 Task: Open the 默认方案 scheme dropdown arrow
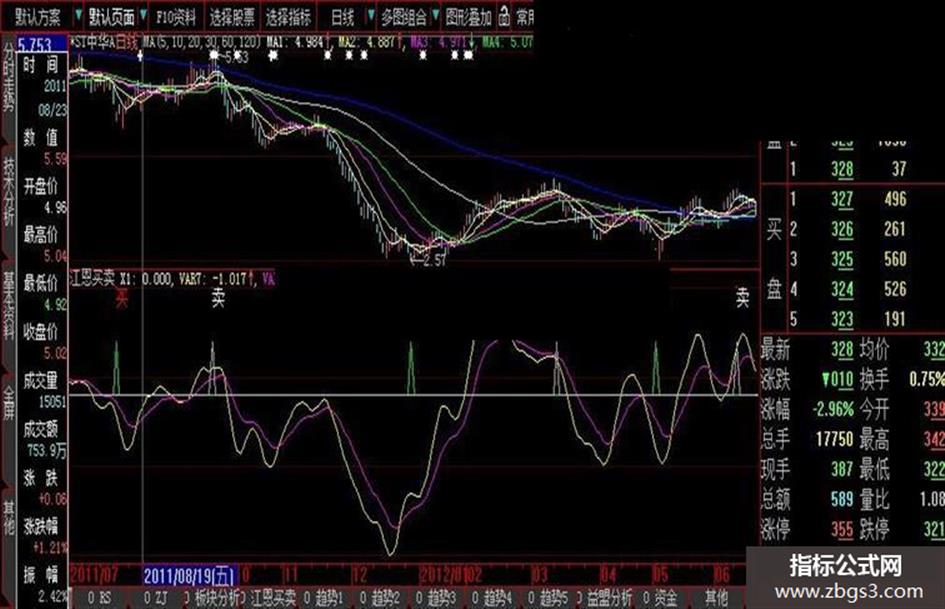(78, 14)
